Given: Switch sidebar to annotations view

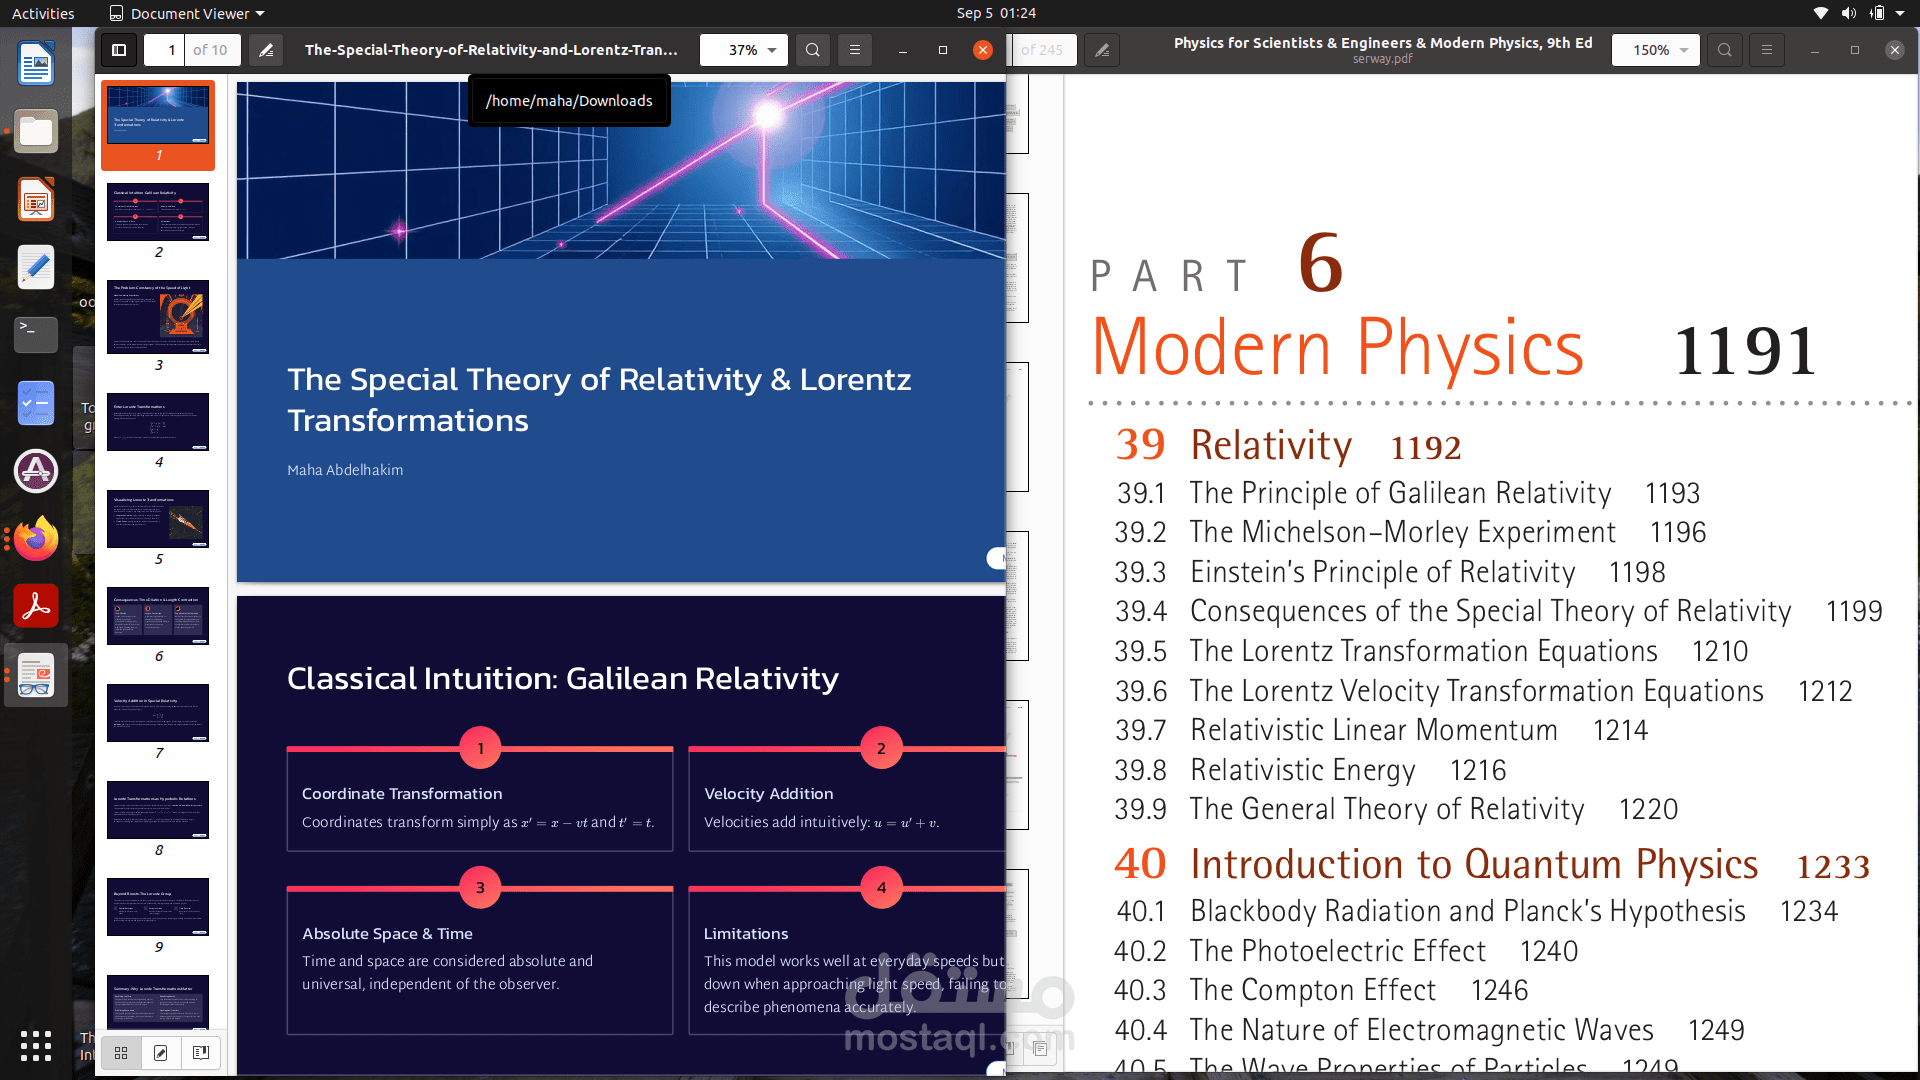Looking at the screenshot, I should pos(161,1052).
